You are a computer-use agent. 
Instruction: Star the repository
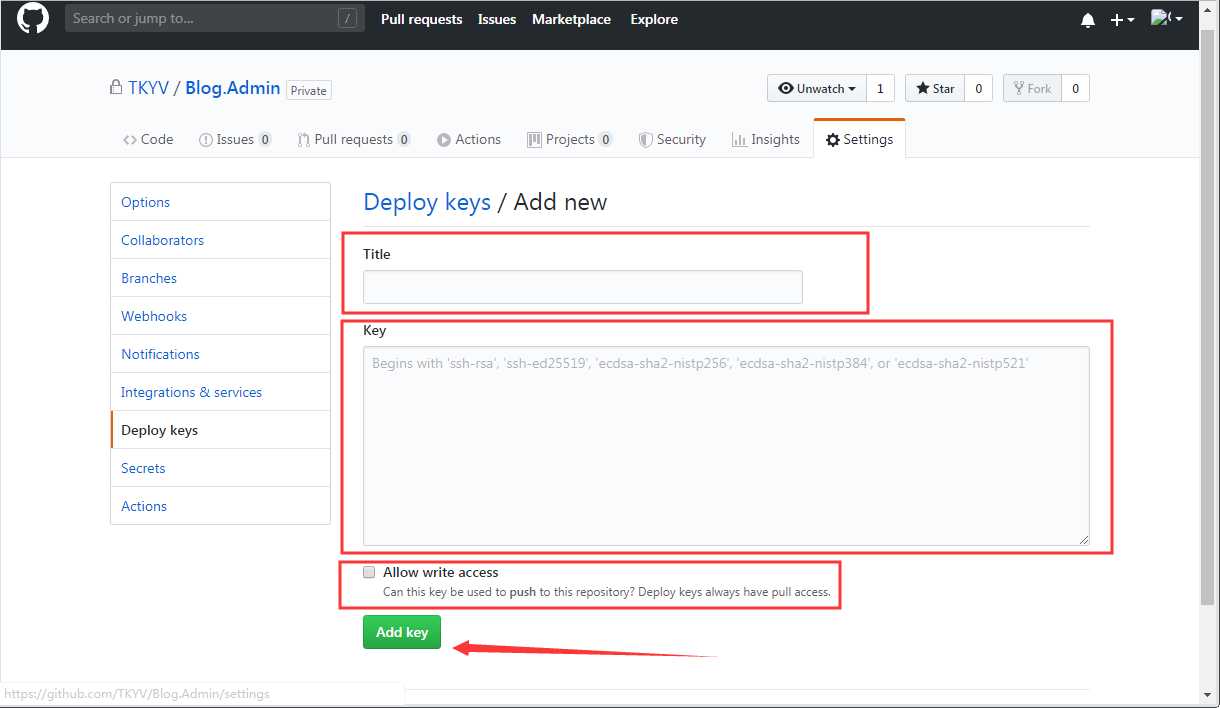934,88
